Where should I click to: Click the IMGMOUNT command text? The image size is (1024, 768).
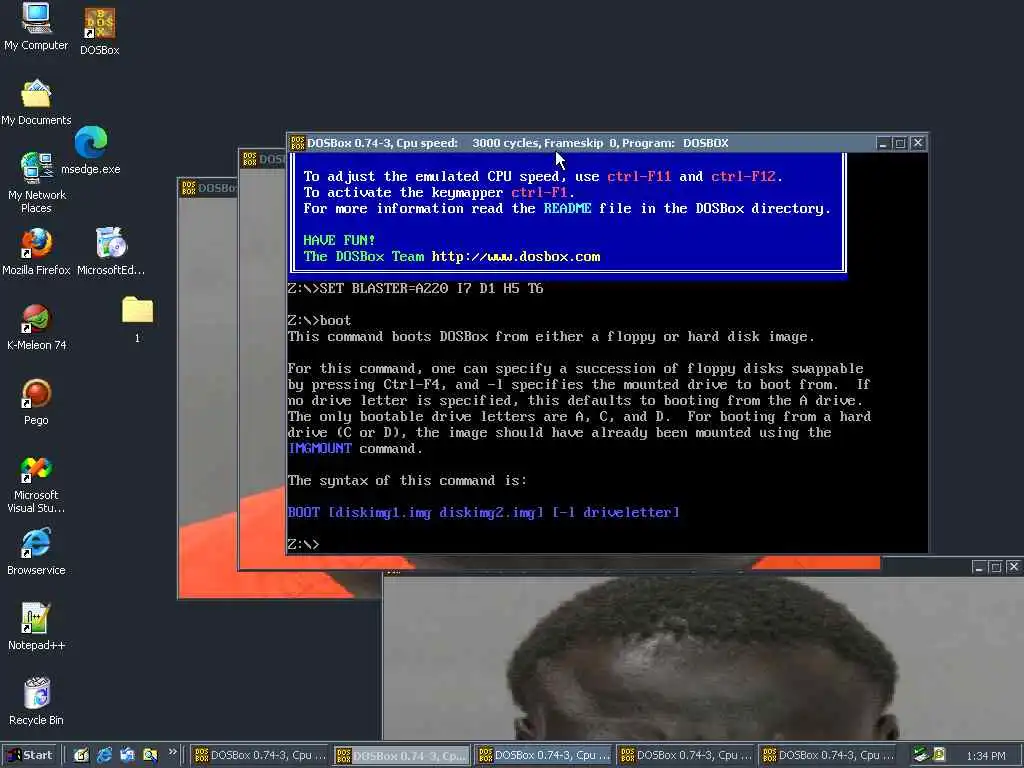(320, 449)
